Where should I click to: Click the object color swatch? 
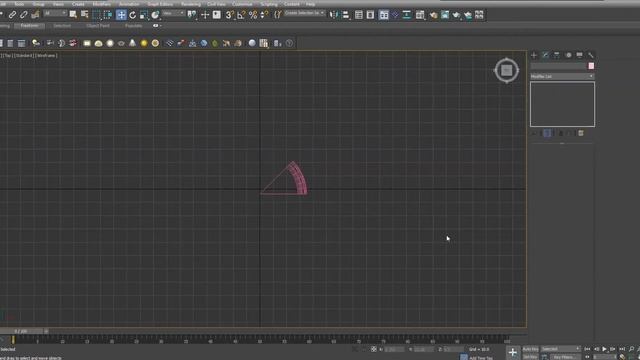point(591,66)
